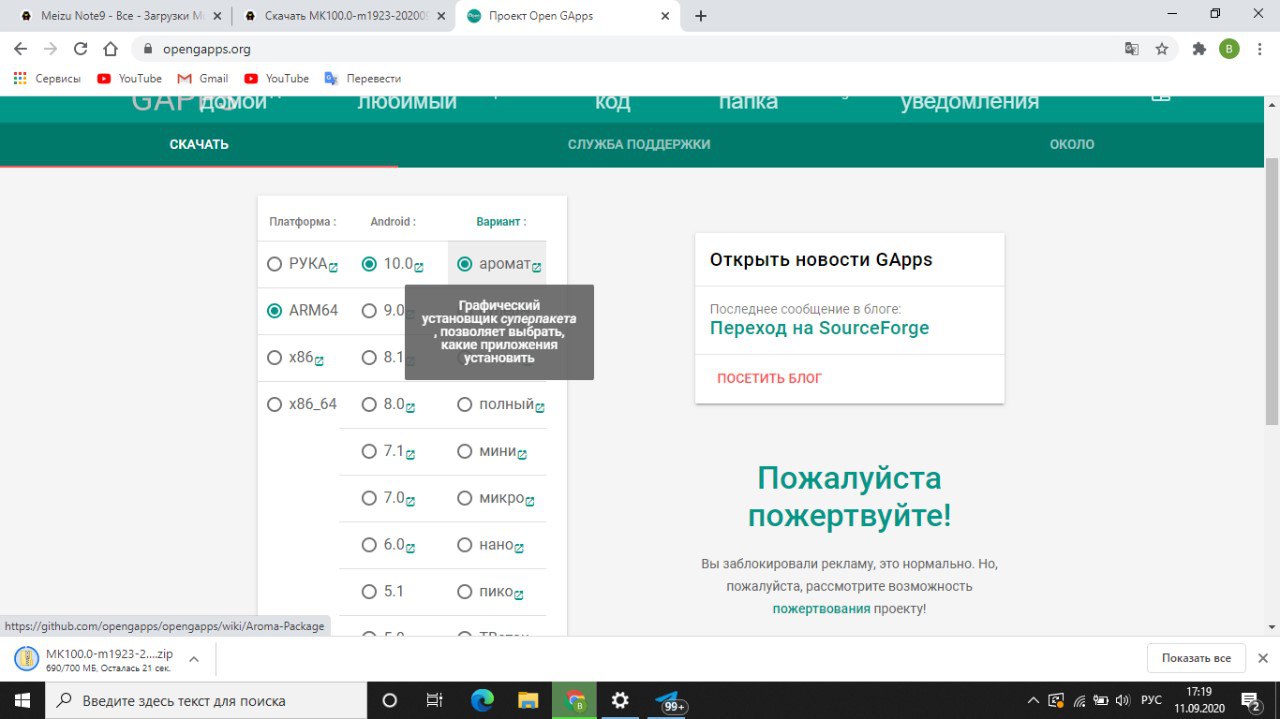The image size is (1280, 719).
Task: Select пико variant
Action: [x=464, y=591]
